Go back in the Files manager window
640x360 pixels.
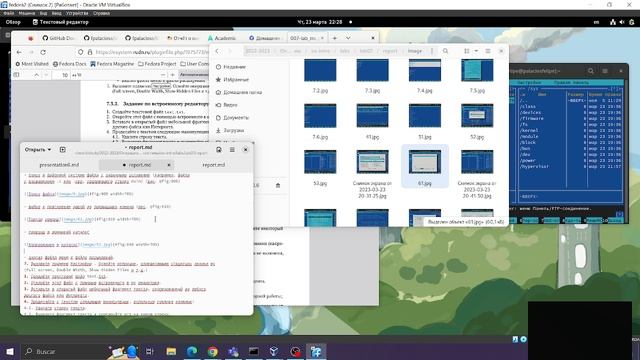coord(217,51)
